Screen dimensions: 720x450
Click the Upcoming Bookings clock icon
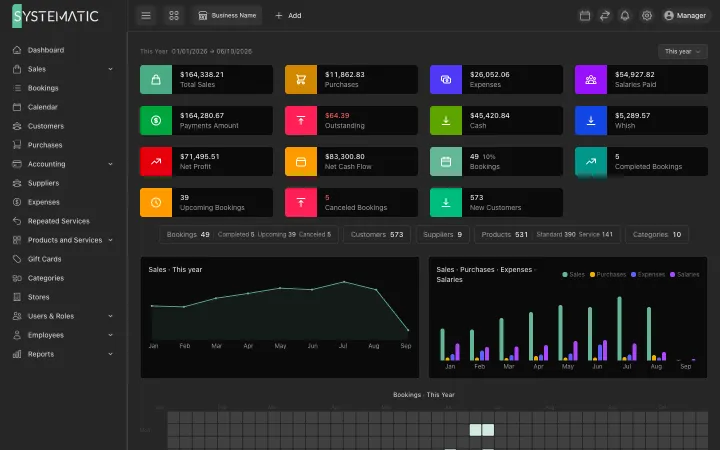[156, 202]
